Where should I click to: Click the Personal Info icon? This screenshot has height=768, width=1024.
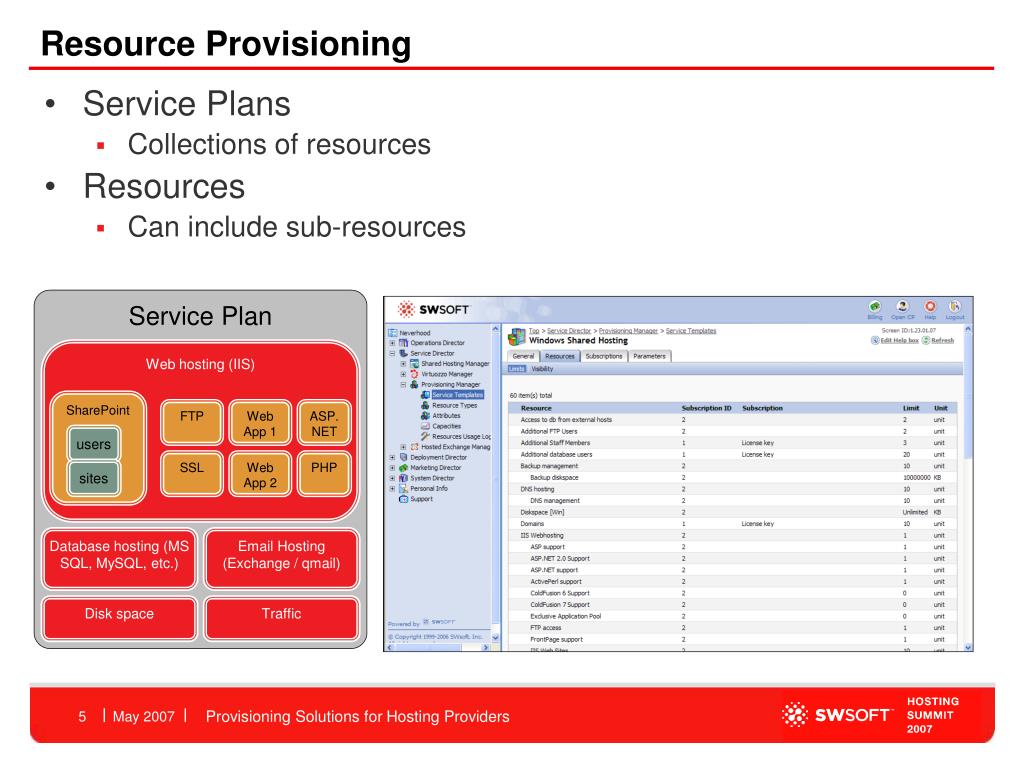point(404,488)
